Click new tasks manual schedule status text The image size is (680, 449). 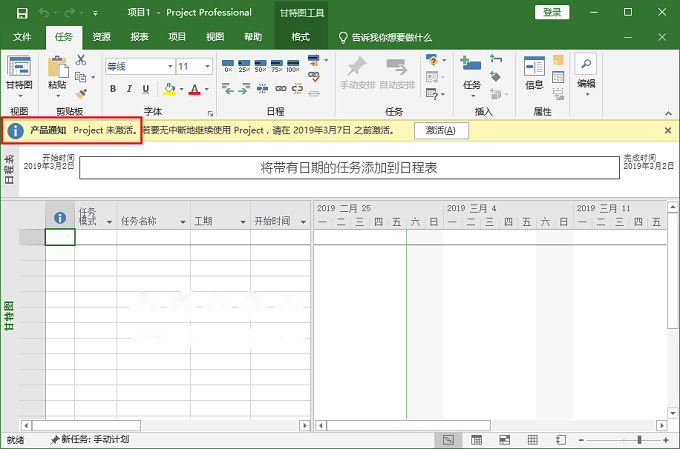click(x=89, y=439)
